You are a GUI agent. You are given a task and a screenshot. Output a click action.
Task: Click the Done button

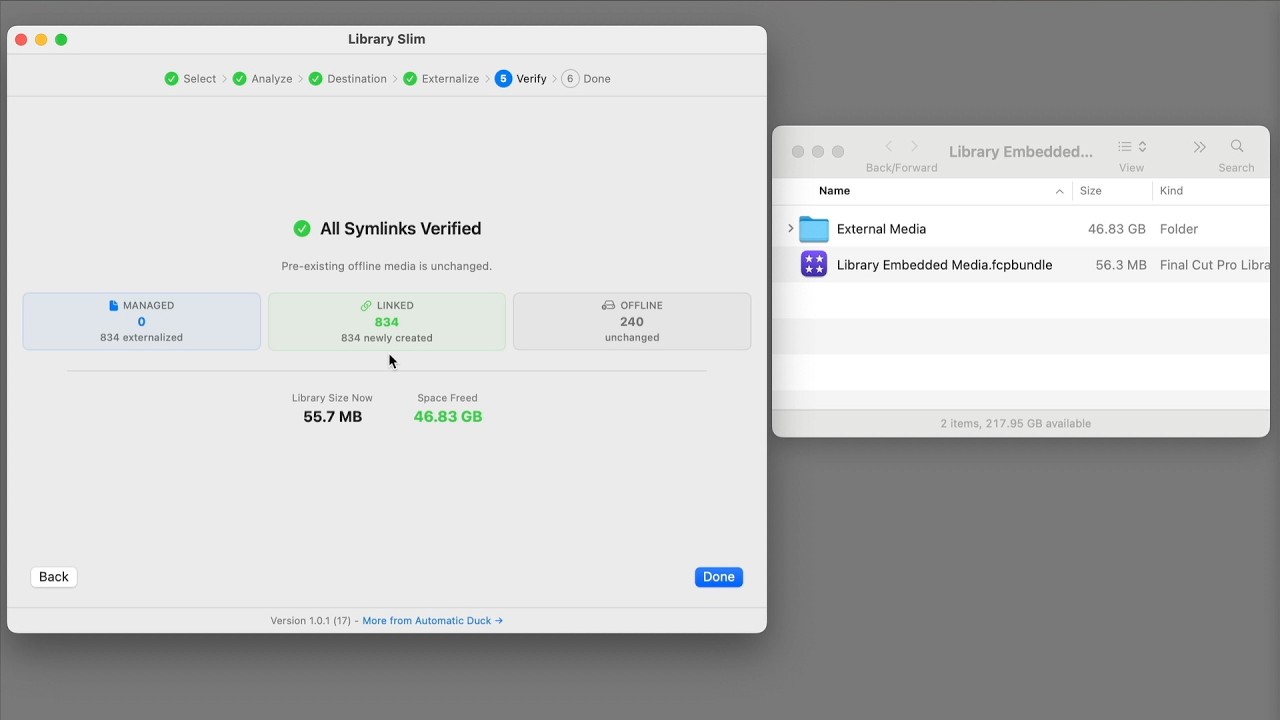[718, 577]
